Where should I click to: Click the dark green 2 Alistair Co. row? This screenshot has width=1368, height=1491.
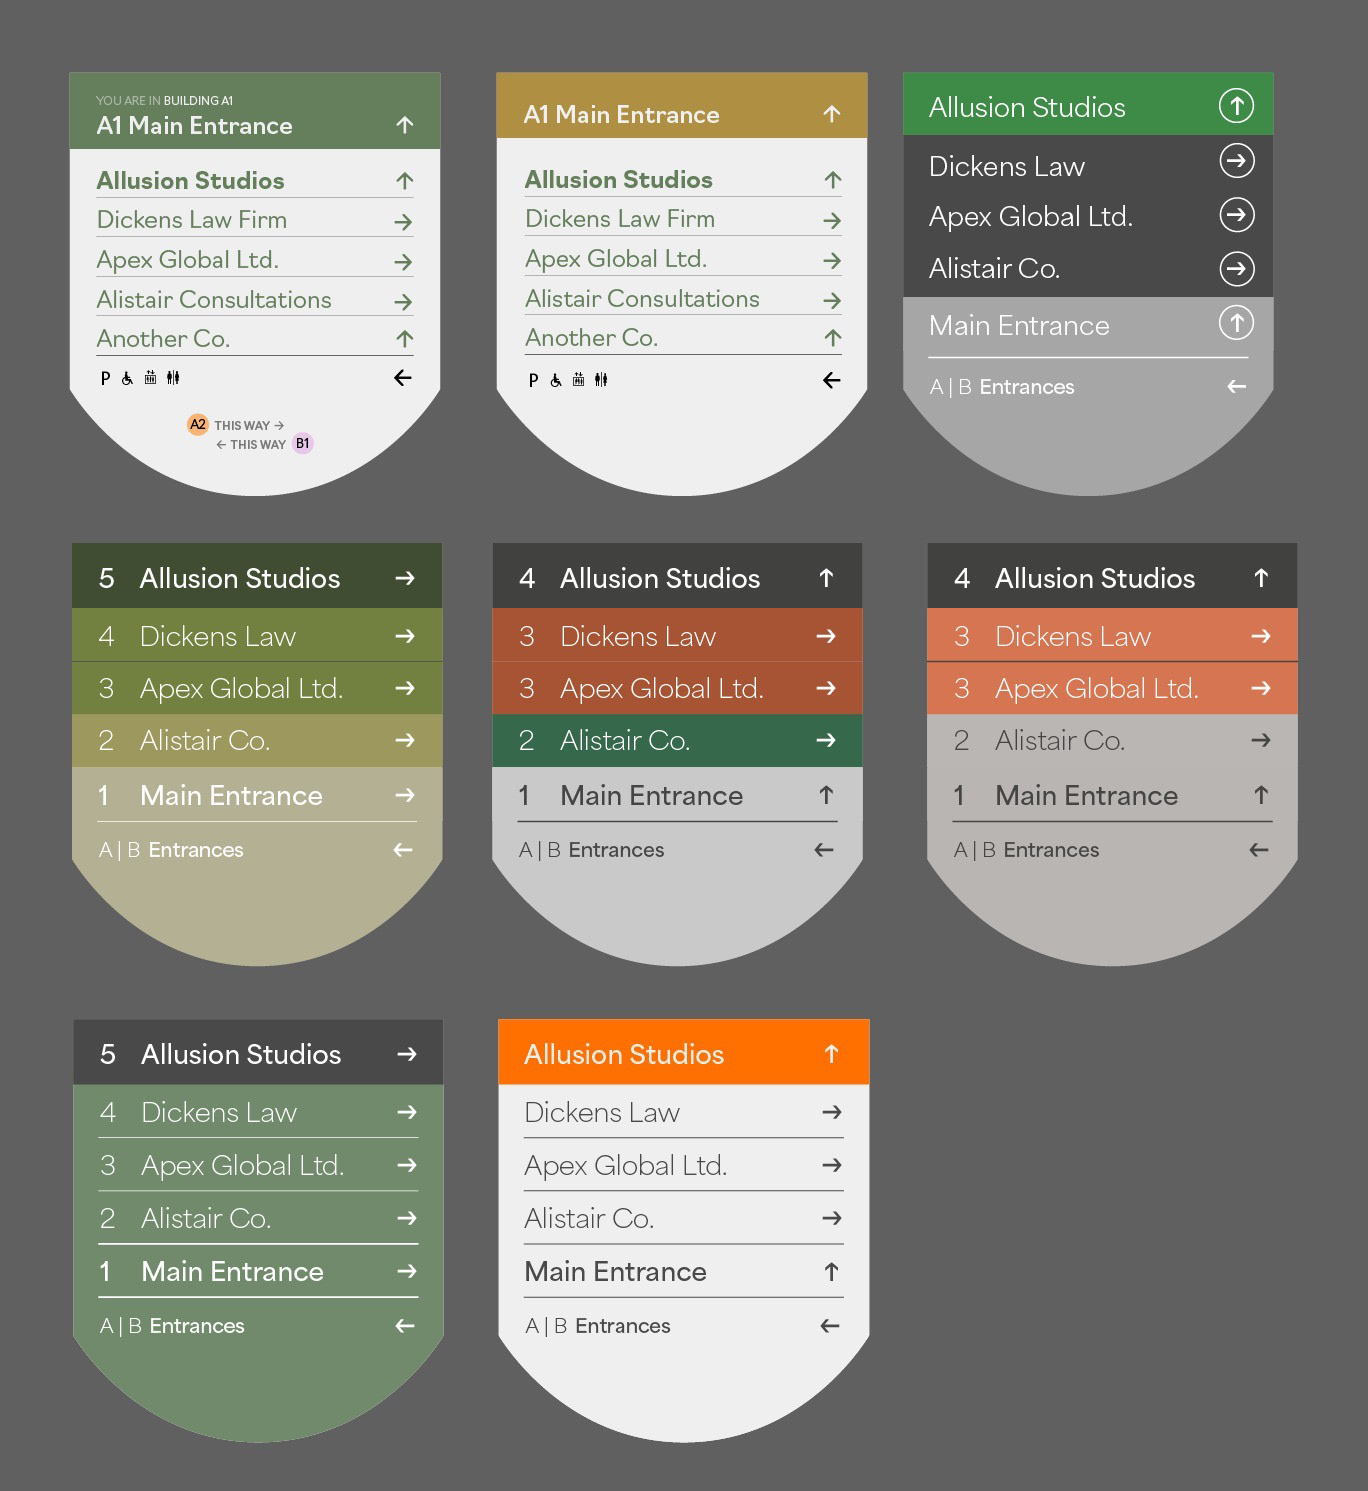[x=677, y=741]
